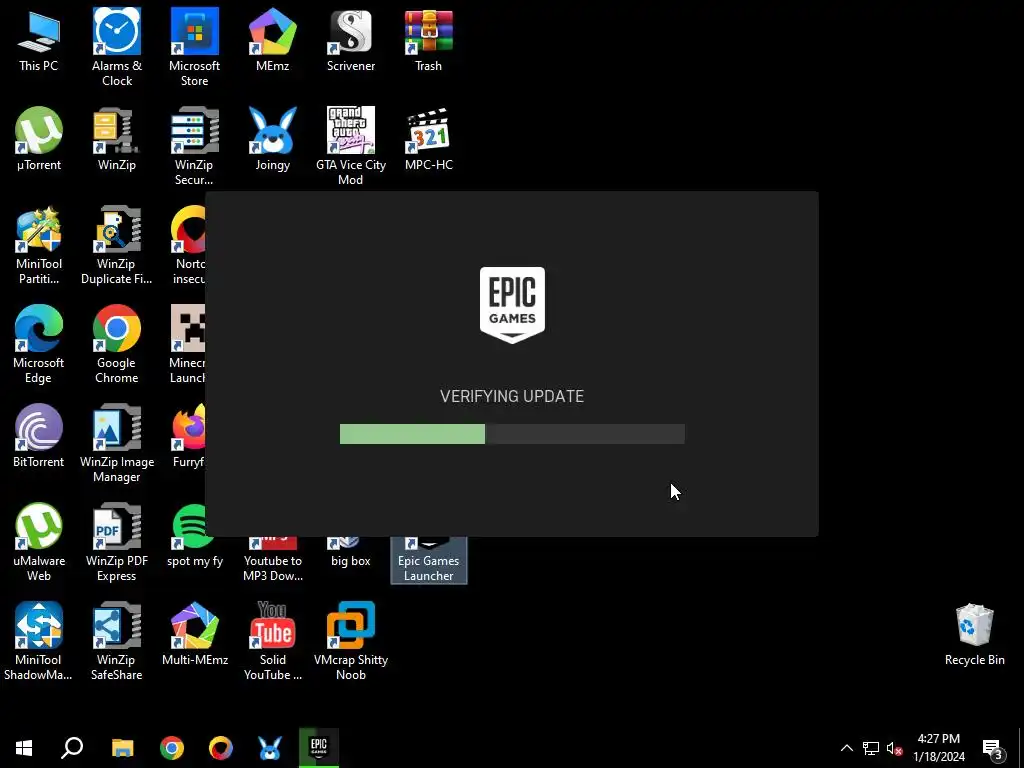Select the MPC-HC desktop shortcut
Screen dimensions: 1024x768
(x=428, y=140)
